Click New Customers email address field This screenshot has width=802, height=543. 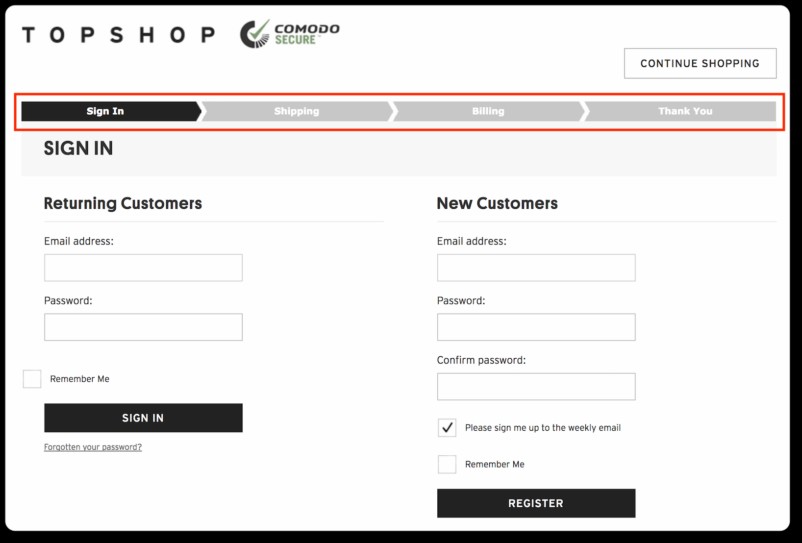pyautogui.click(x=536, y=268)
